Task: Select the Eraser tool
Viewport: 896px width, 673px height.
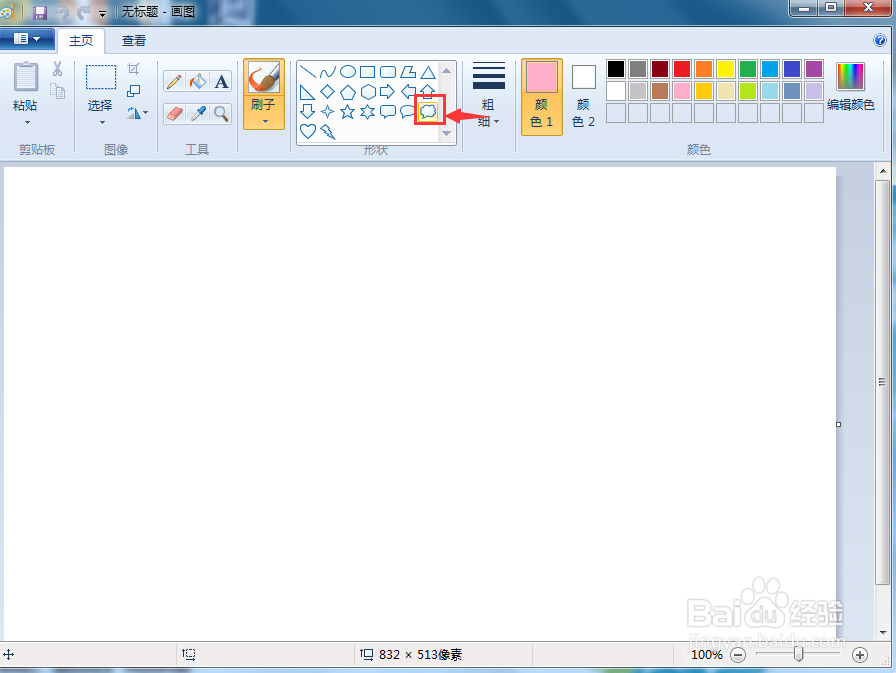Action: click(x=174, y=114)
